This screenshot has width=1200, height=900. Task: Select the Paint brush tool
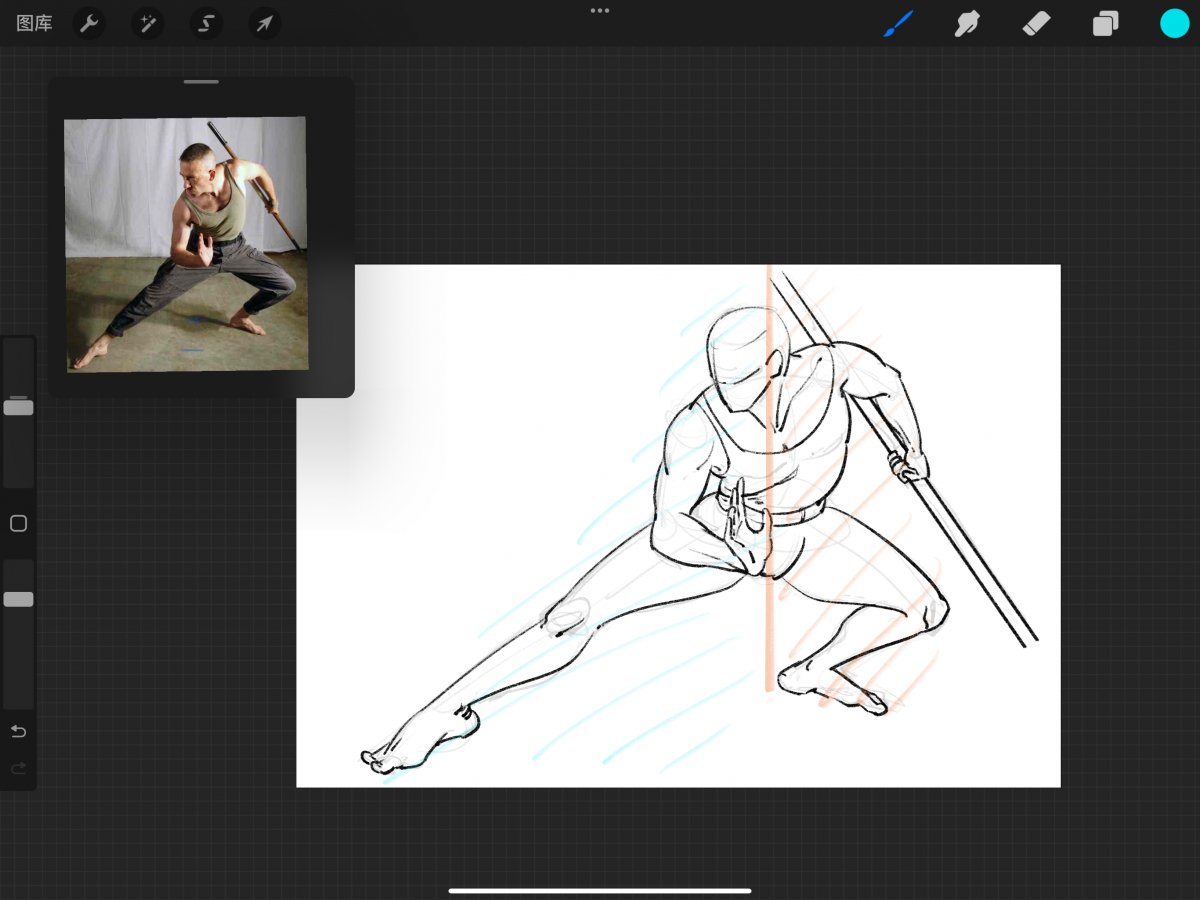point(897,23)
